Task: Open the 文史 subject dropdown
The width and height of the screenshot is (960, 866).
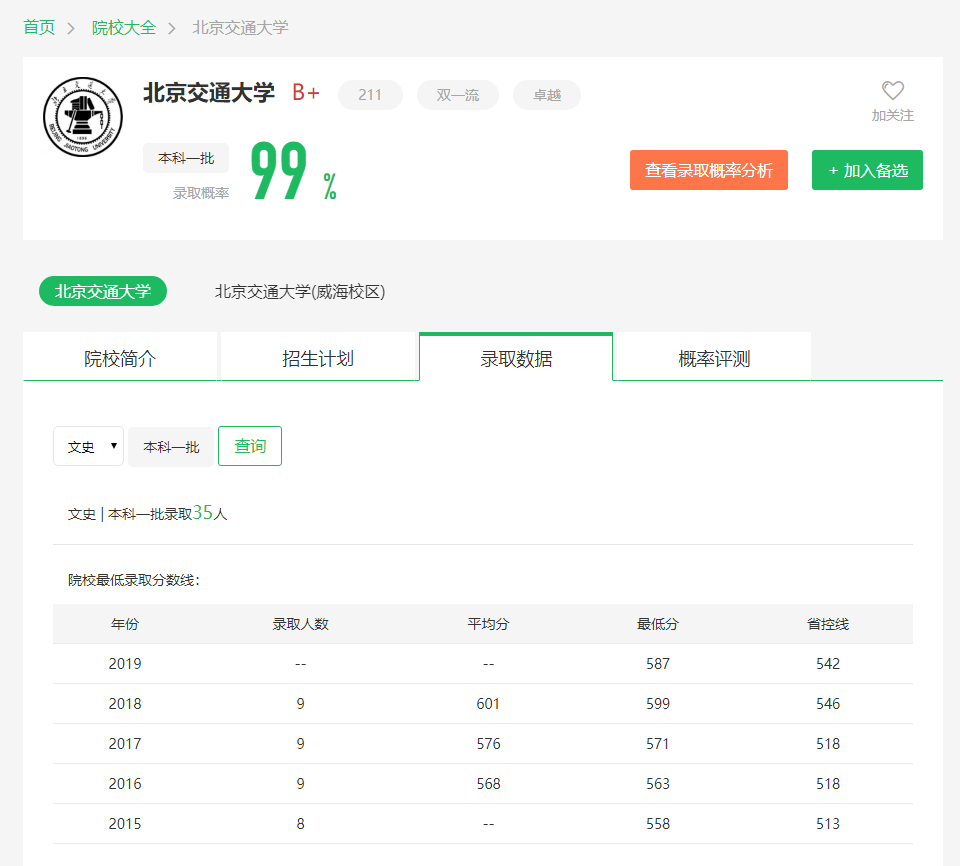Action: [x=88, y=446]
